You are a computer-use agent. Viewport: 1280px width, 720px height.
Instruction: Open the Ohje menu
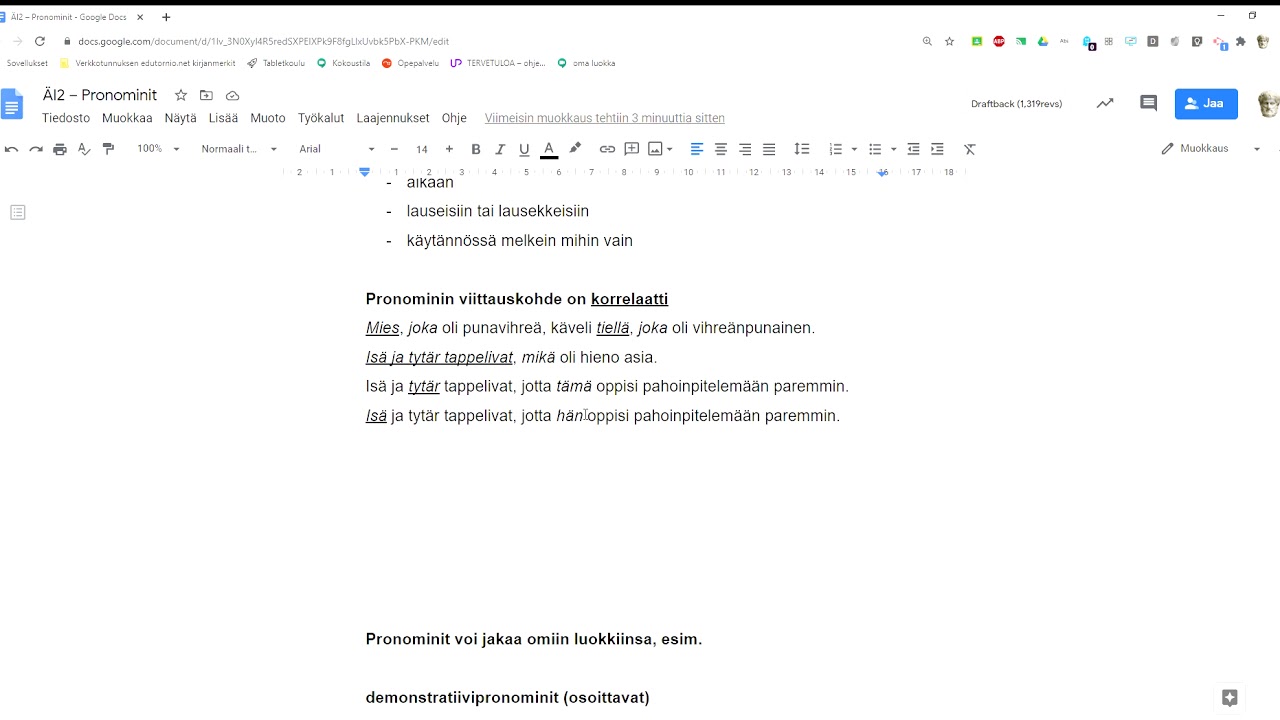pyautogui.click(x=454, y=118)
